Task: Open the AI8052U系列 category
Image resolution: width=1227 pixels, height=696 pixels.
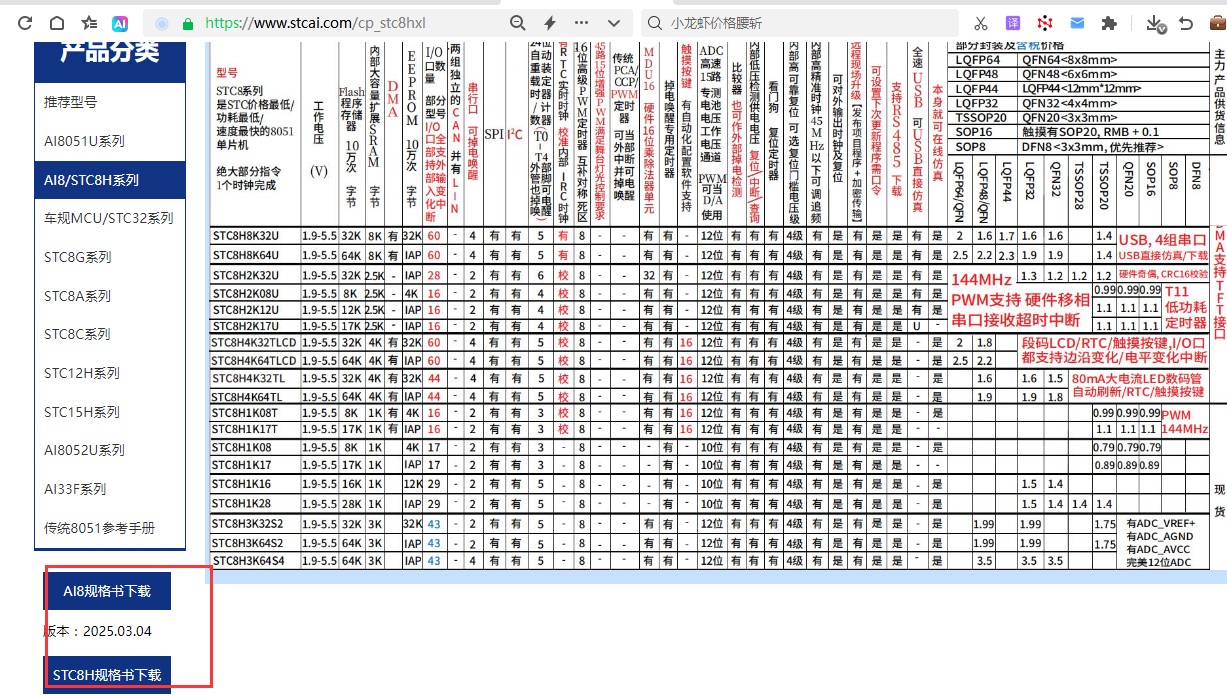Action: click(x=110, y=450)
